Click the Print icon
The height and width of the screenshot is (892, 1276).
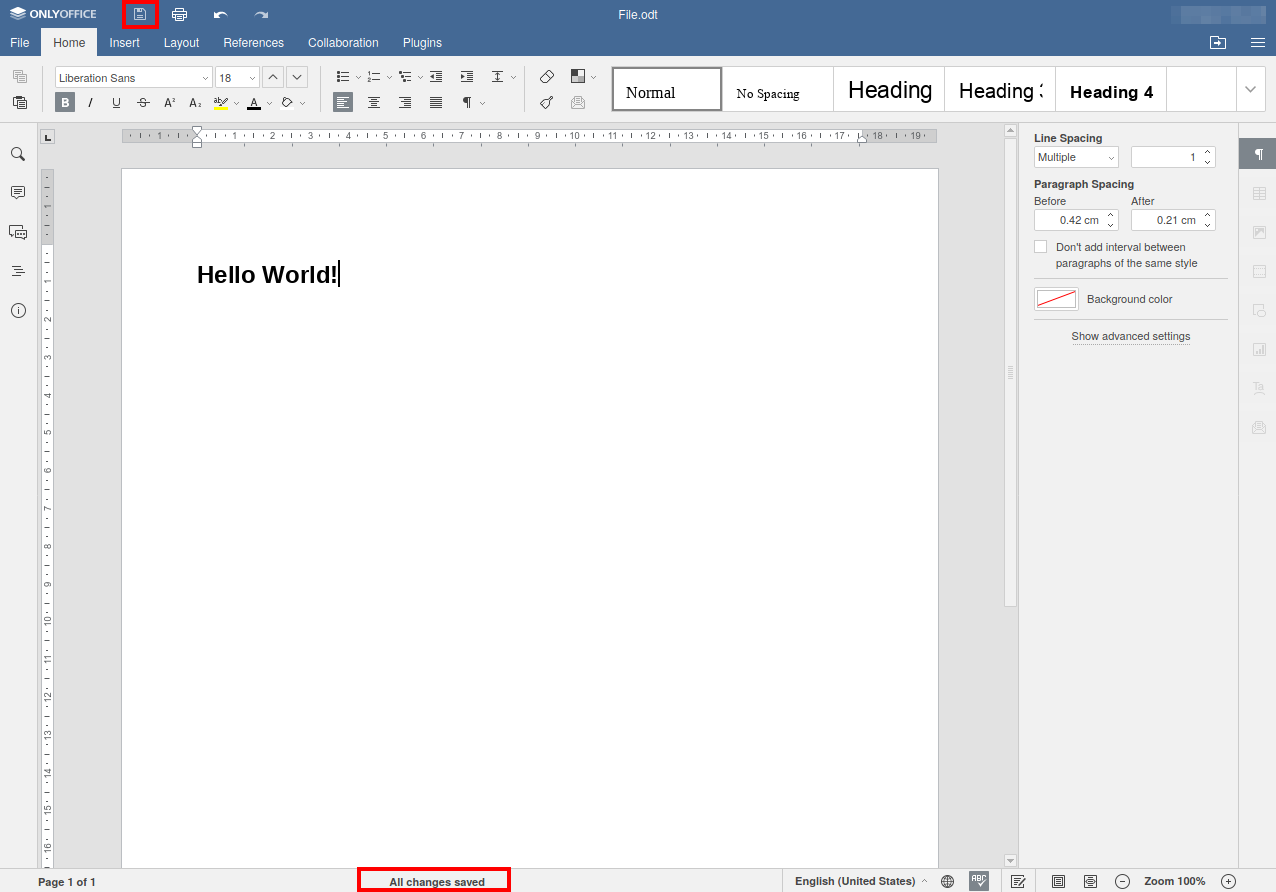(x=180, y=15)
